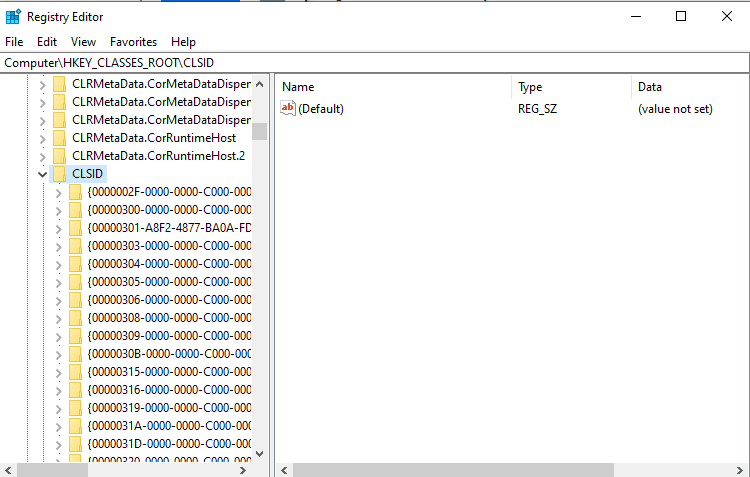Click the values pane horizontal scroll right arrow
This screenshot has width=750, height=477.
740,470
